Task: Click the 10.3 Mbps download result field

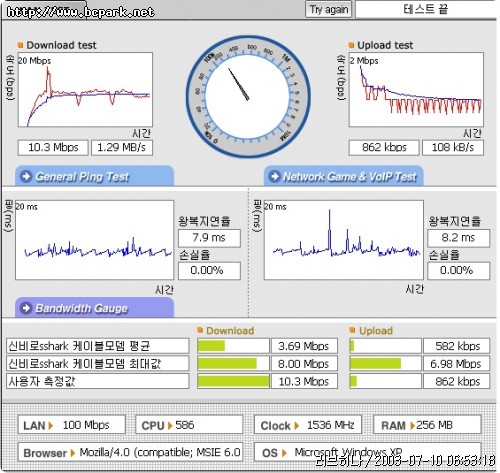Action: click(53, 148)
